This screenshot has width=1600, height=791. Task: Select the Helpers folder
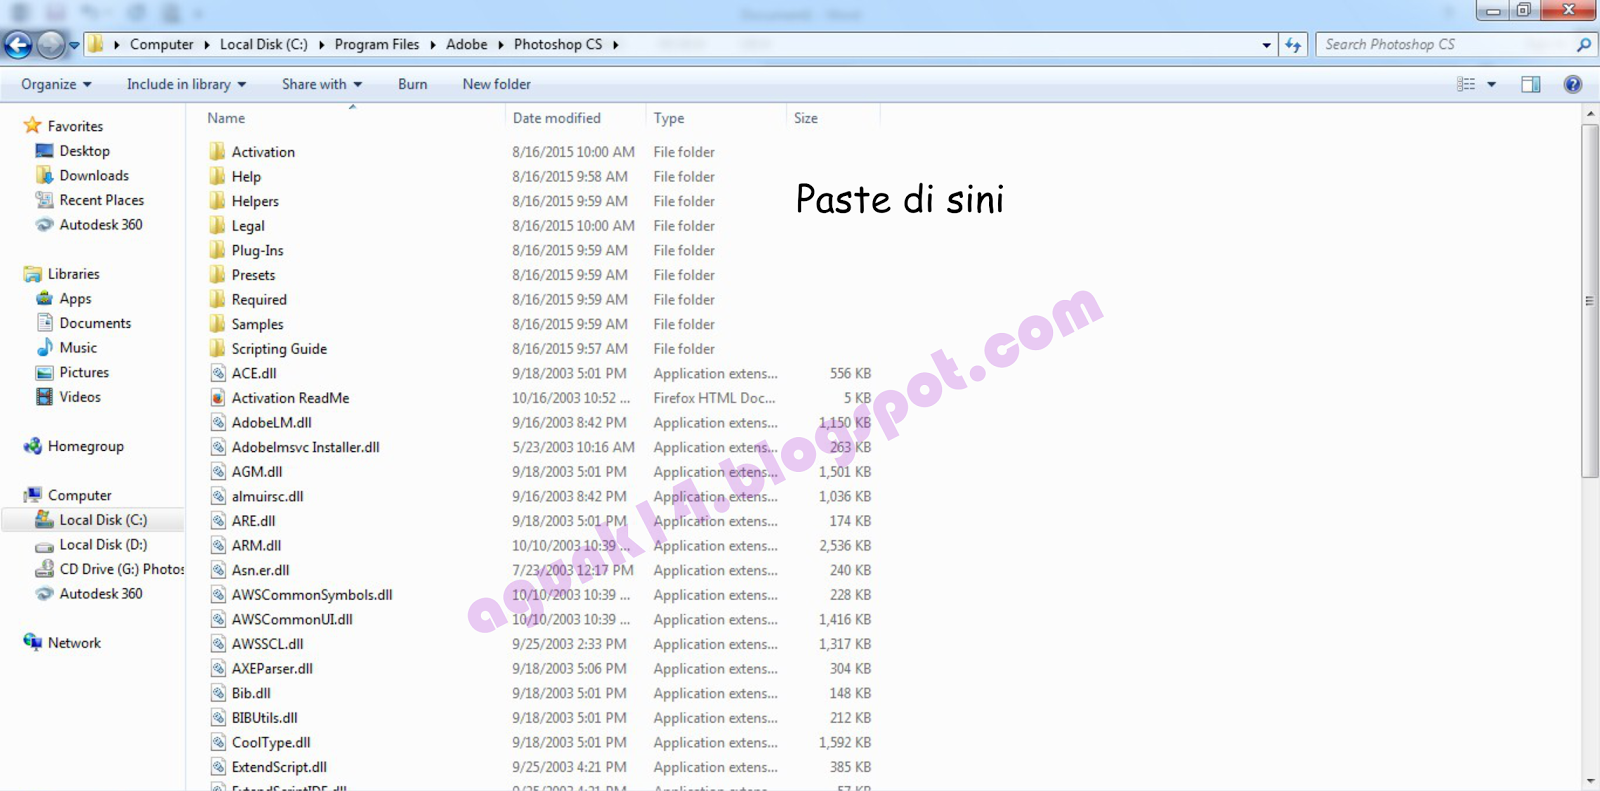point(255,201)
